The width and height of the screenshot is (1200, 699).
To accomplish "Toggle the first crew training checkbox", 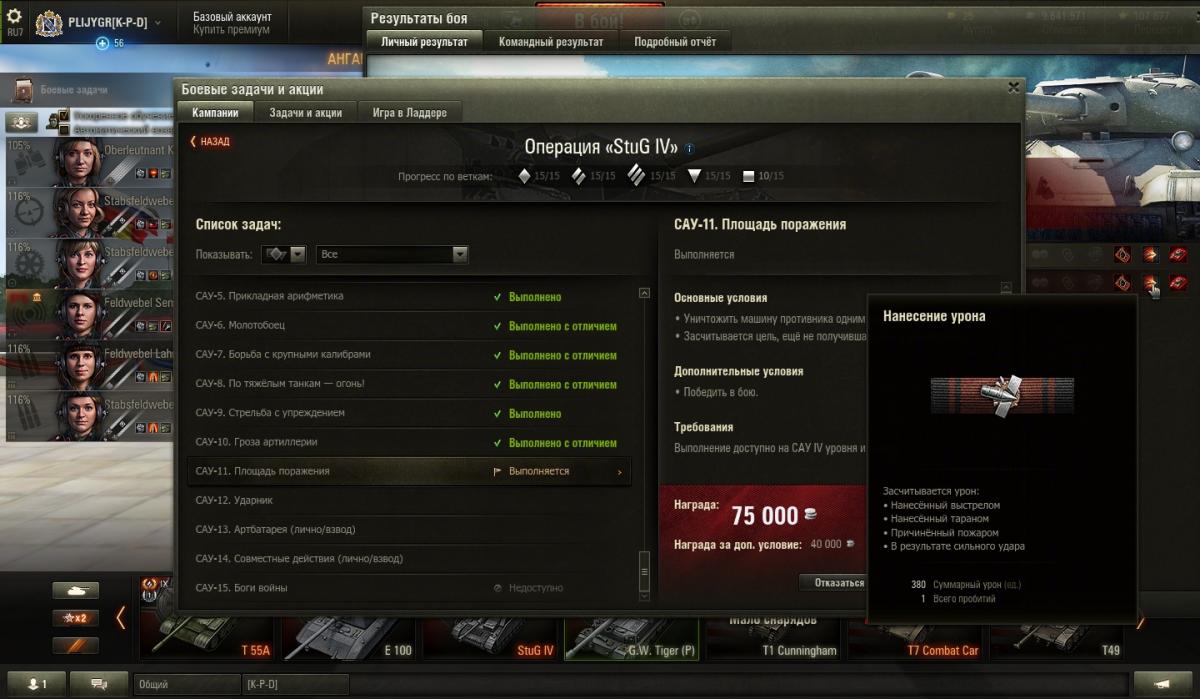I will click(63, 116).
